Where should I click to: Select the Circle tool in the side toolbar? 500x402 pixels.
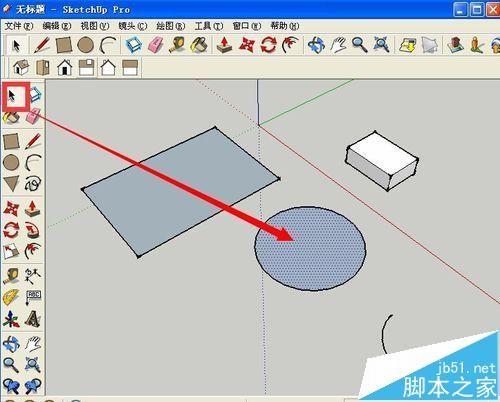[11, 163]
